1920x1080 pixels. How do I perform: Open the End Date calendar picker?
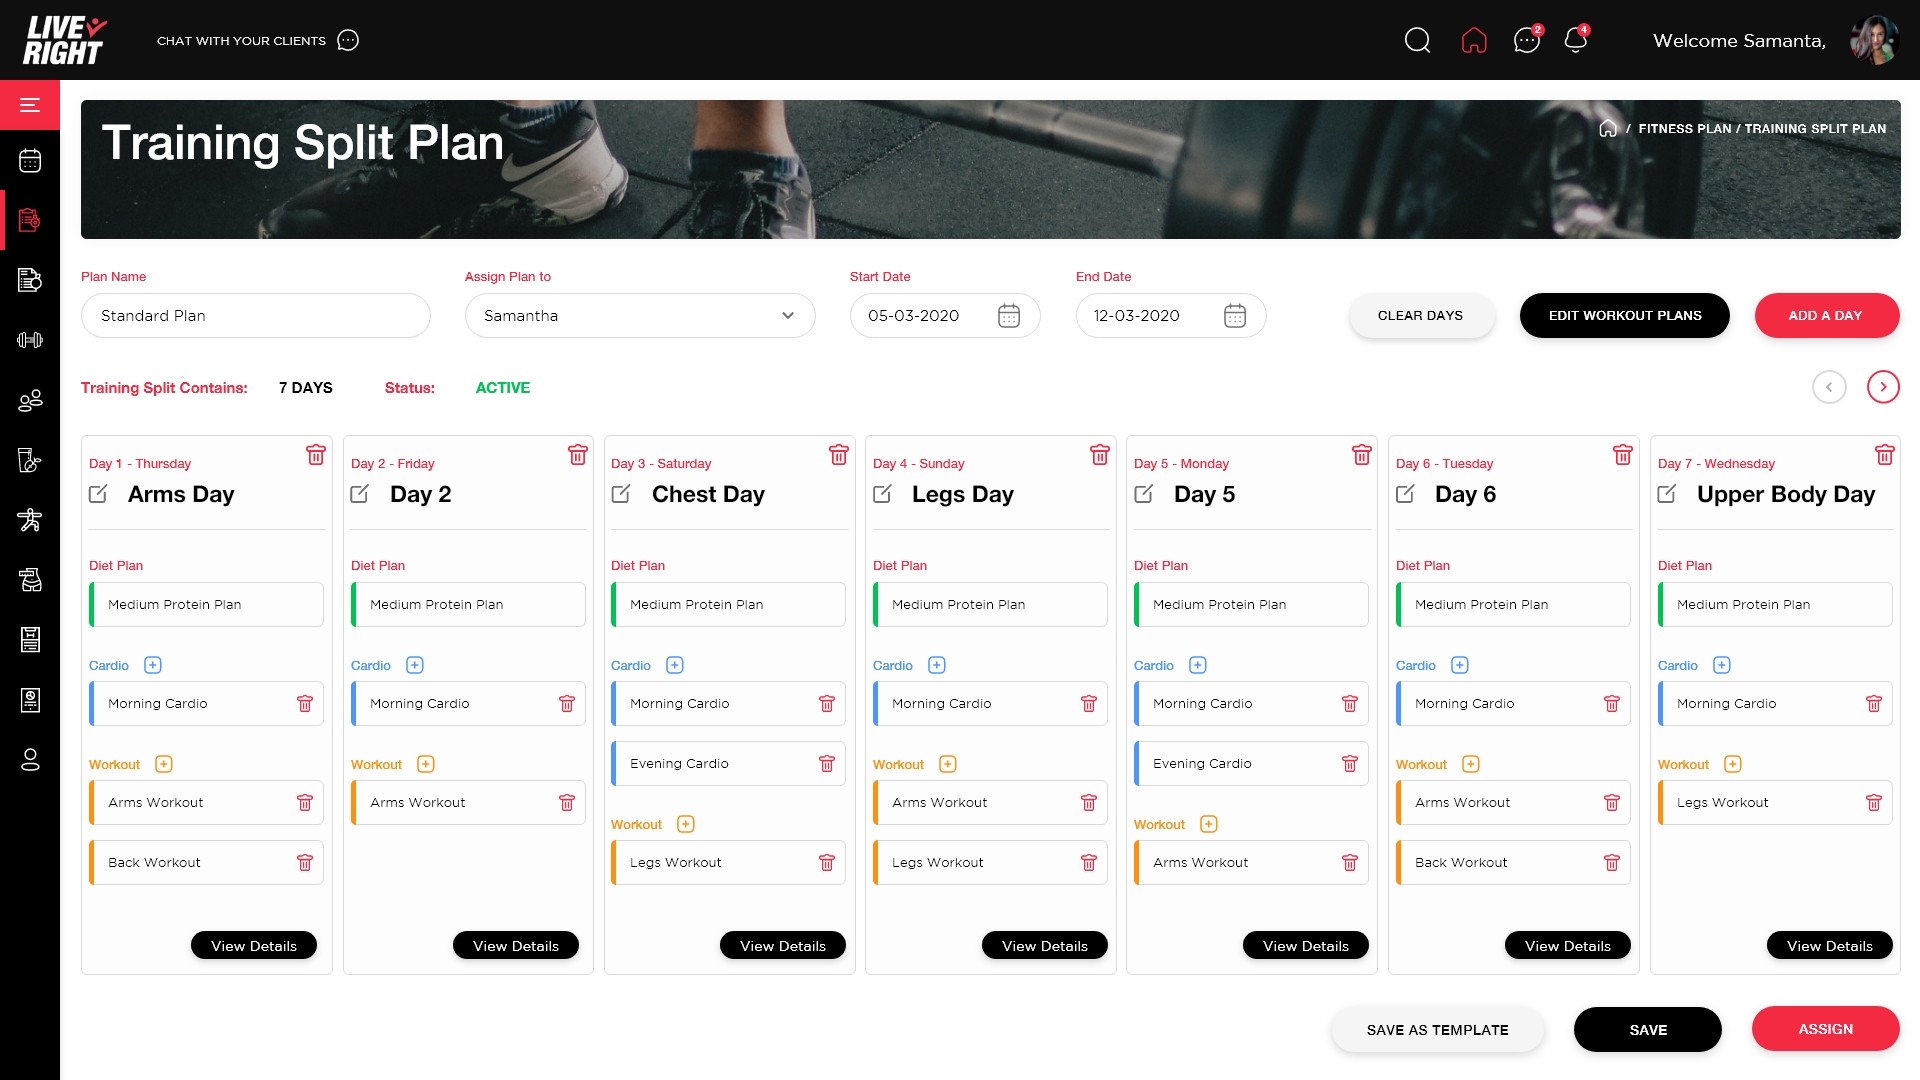(x=1235, y=315)
